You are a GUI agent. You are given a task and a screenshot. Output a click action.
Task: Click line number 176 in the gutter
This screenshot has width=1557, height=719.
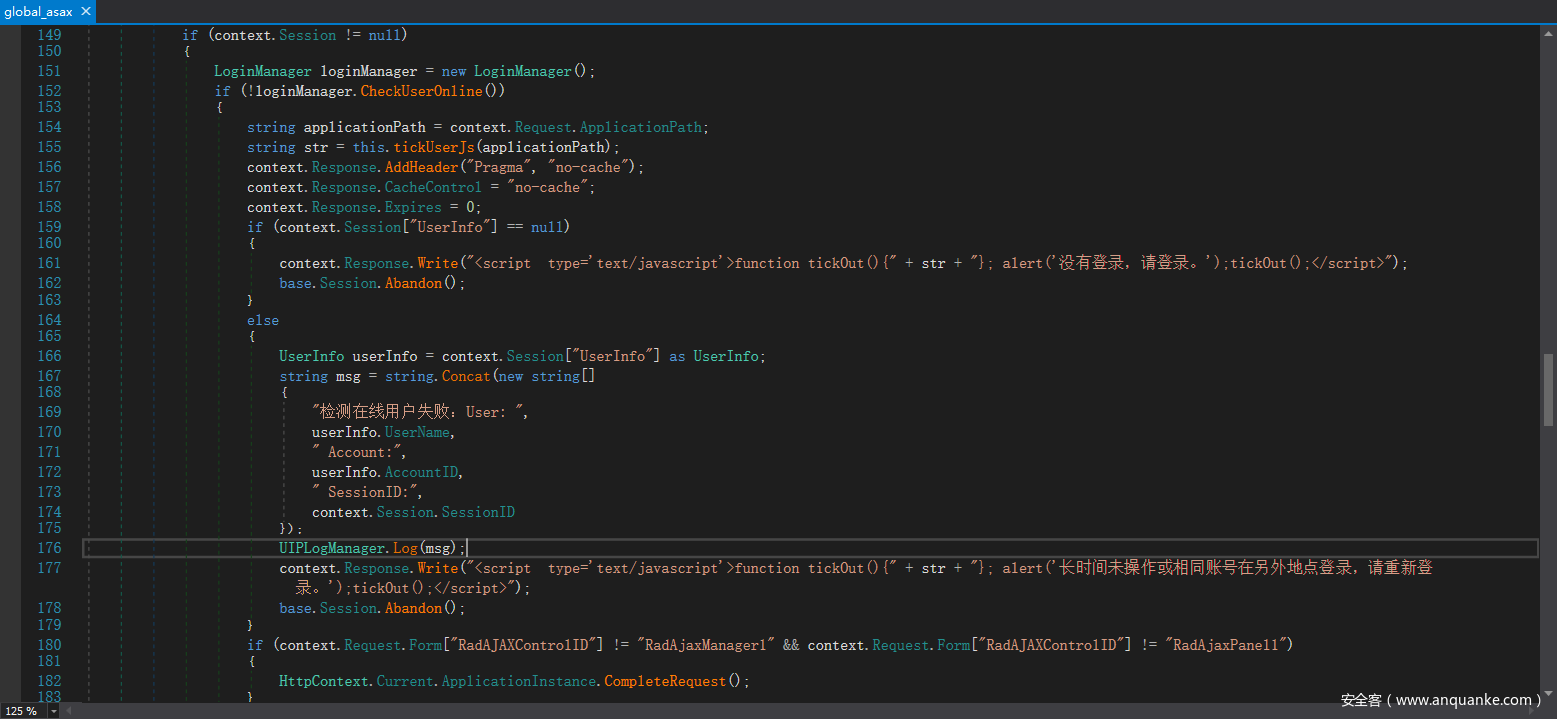49,548
